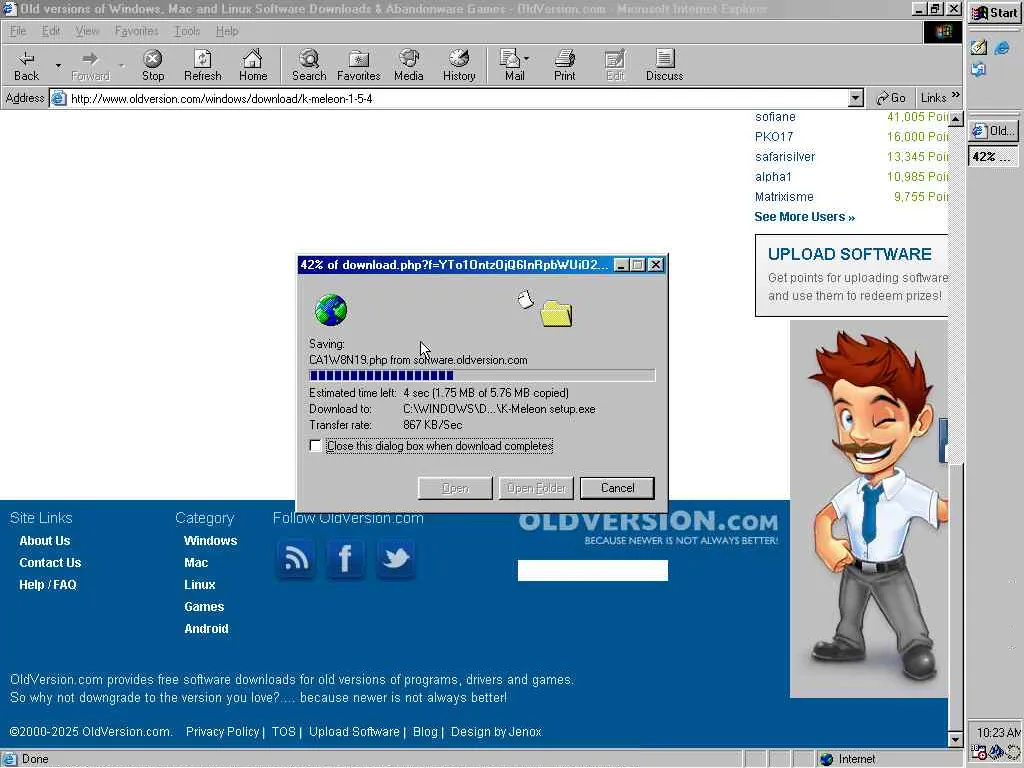Open the Privacy Policy link
The image size is (1024, 768).
(222, 731)
